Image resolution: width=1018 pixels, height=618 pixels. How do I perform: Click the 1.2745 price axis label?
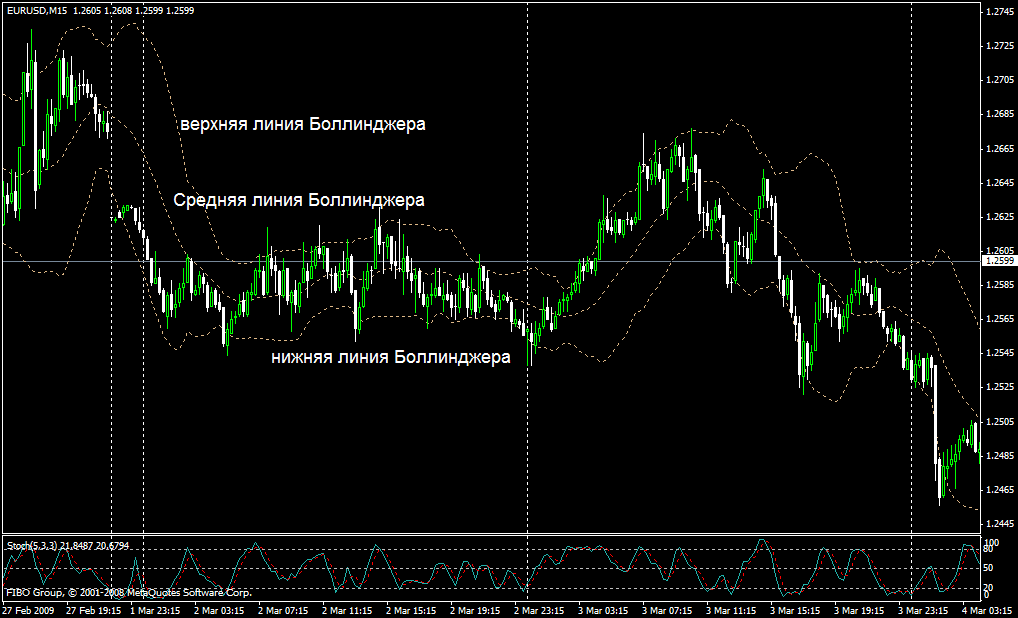pos(999,12)
